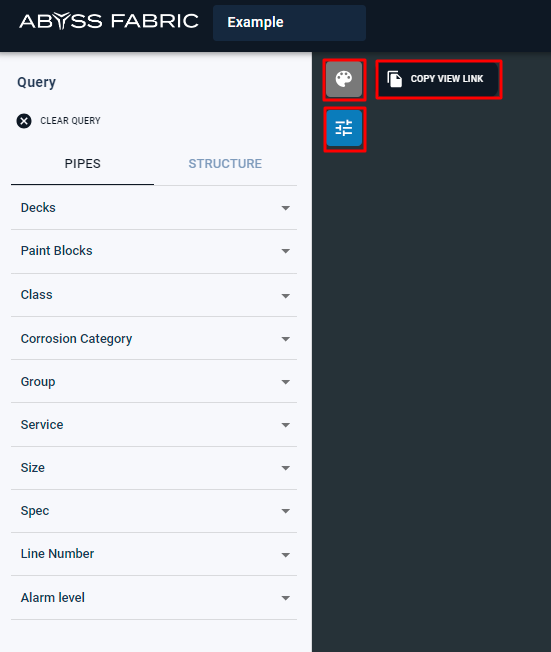
Task: Click the Clear Query text
Action: [x=70, y=121]
